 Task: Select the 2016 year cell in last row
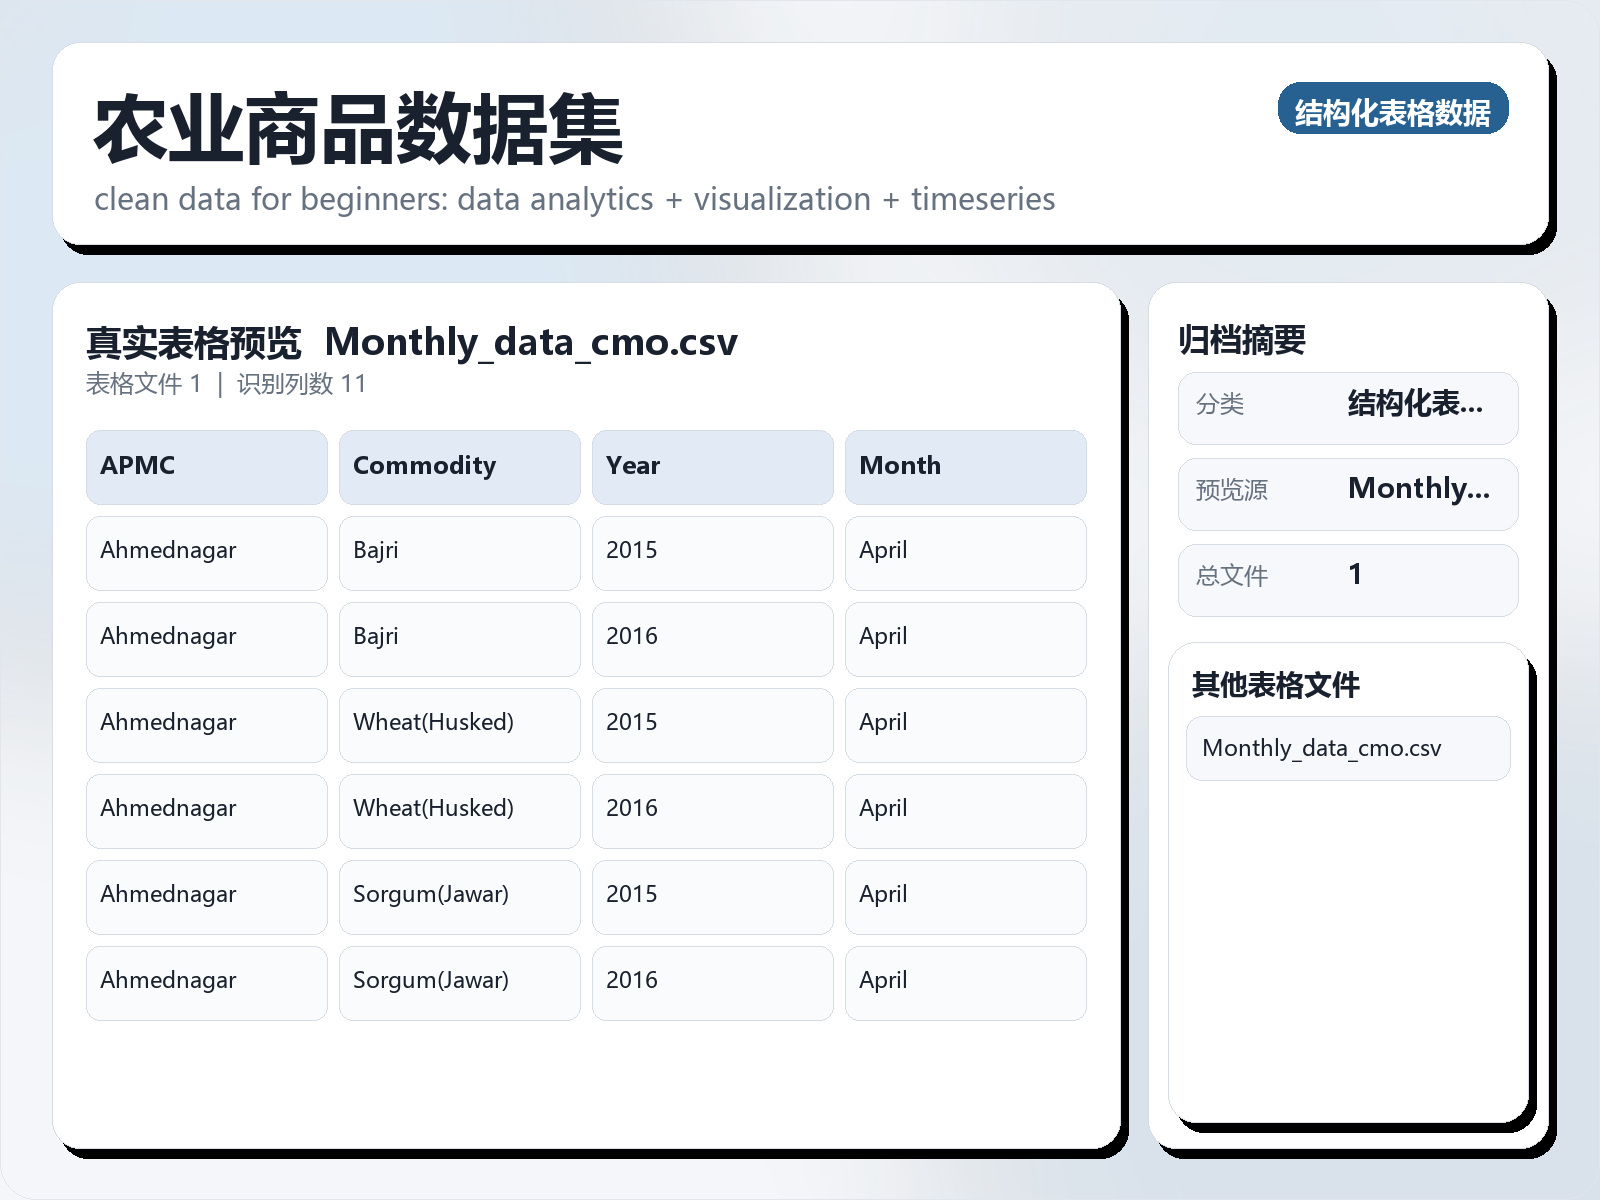coord(712,983)
